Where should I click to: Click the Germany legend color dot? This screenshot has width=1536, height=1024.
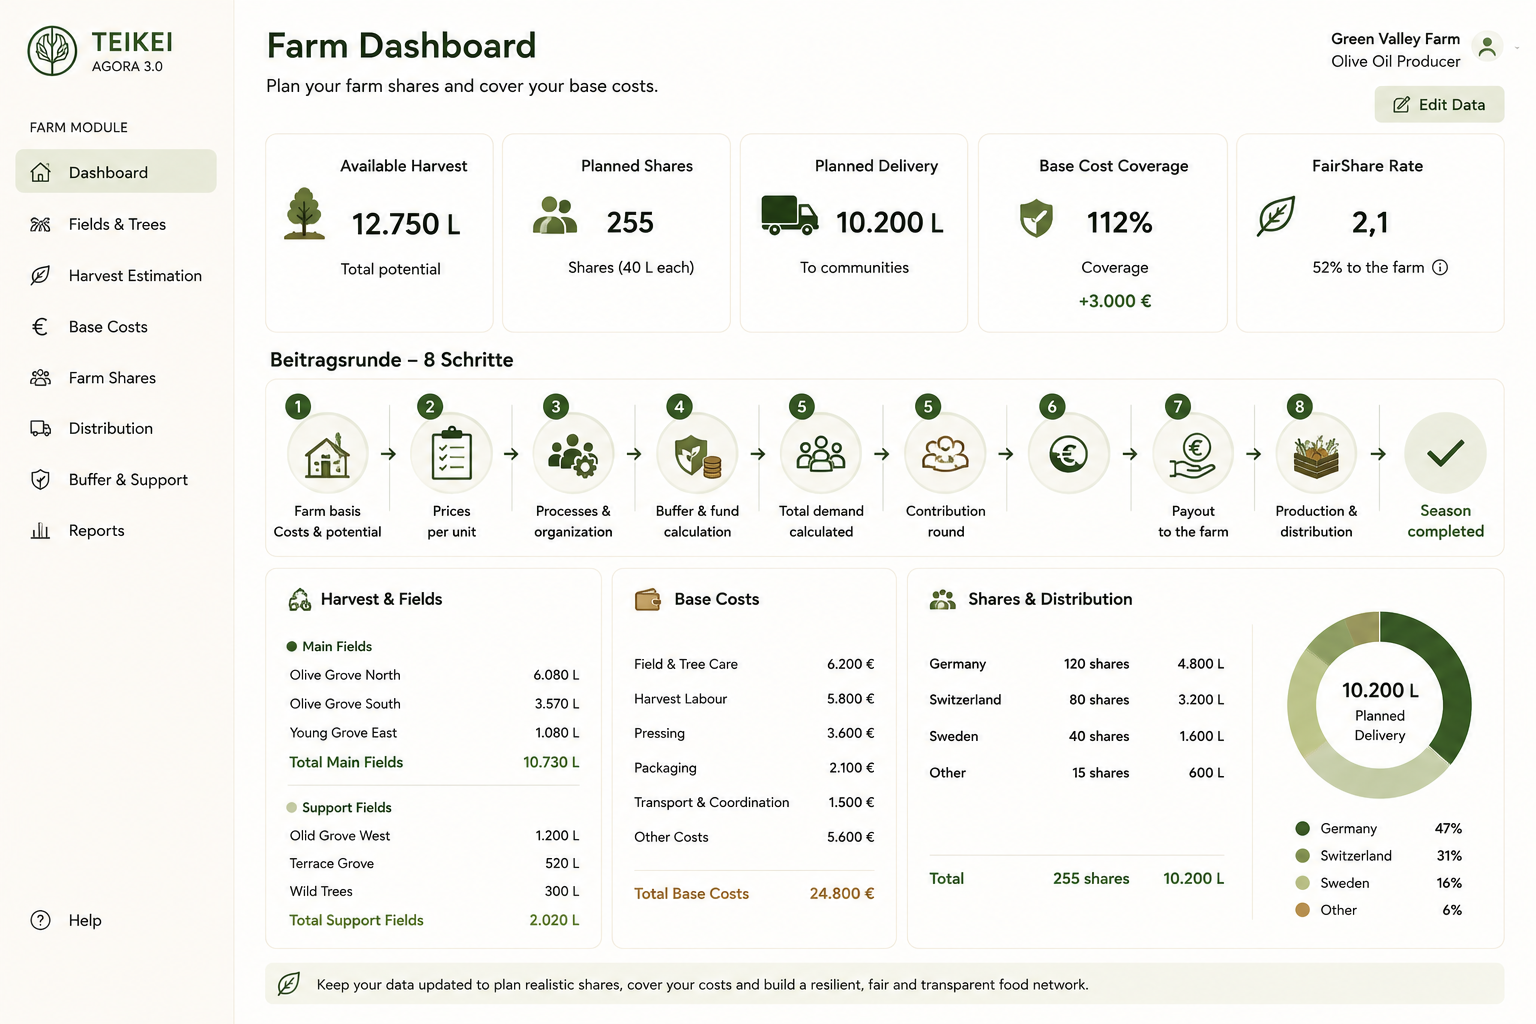pos(1302,828)
